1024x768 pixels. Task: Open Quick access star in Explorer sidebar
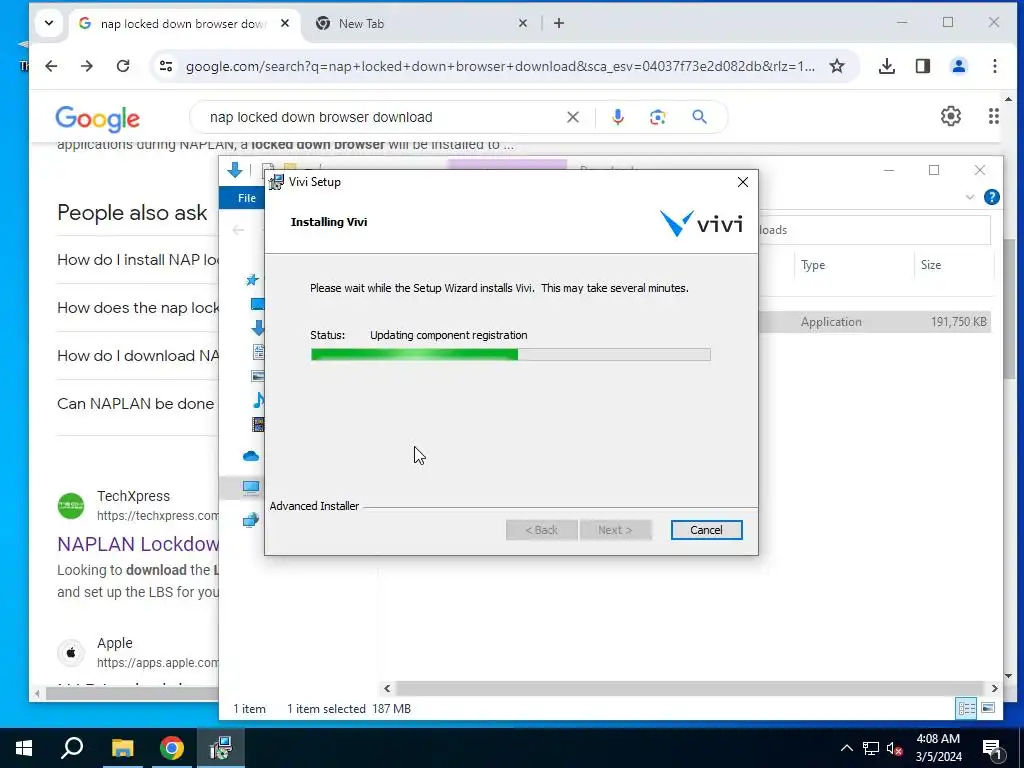click(252, 280)
